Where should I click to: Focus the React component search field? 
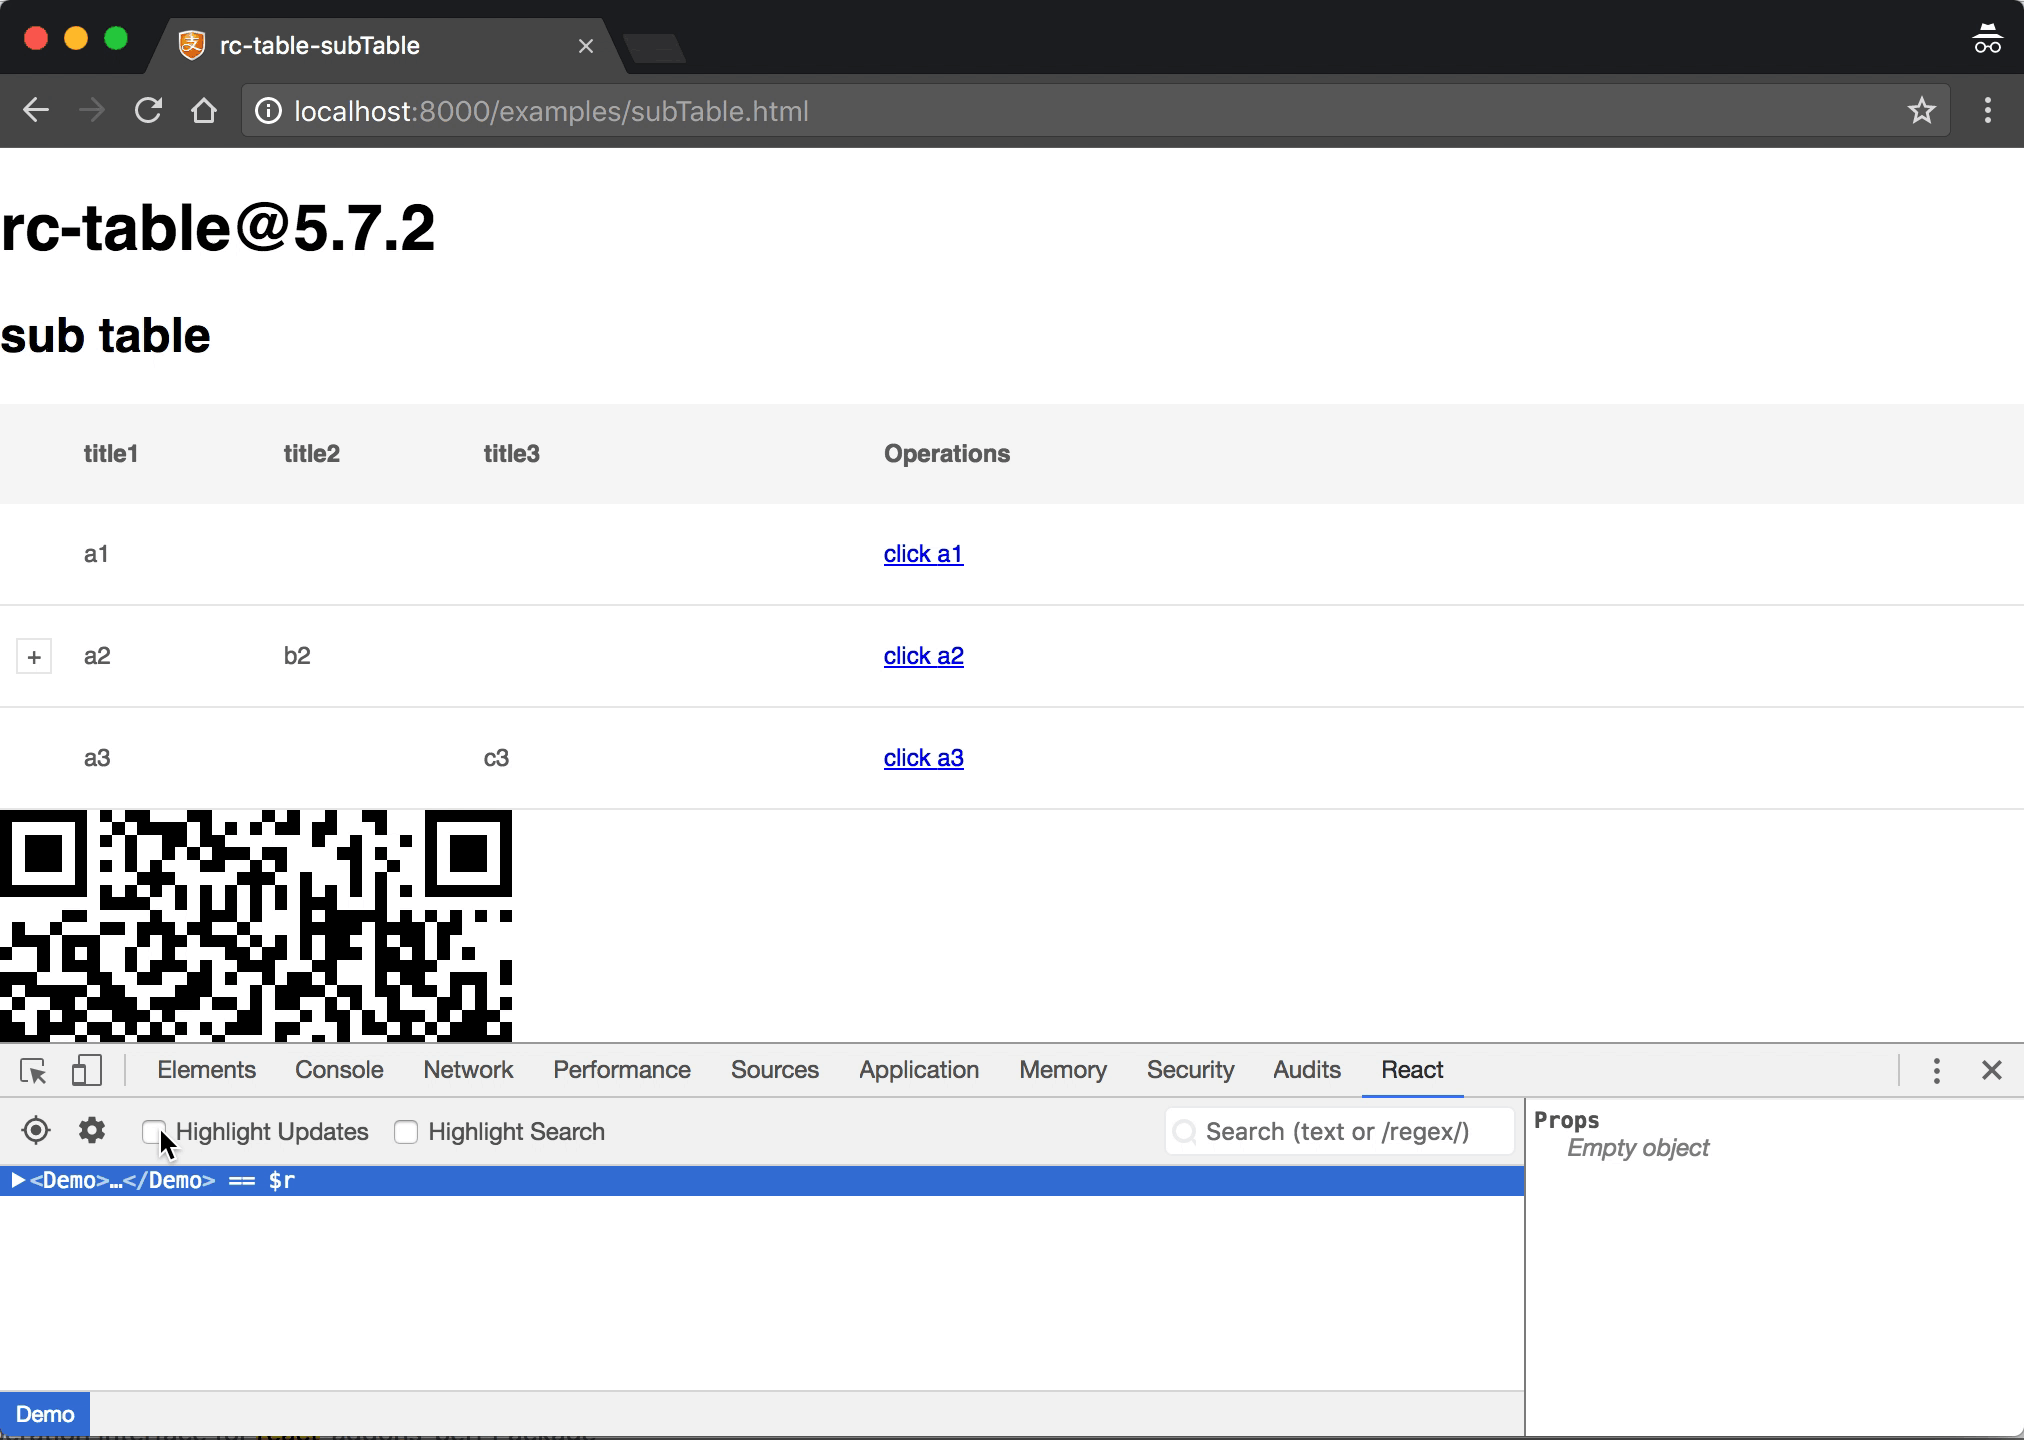(x=1338, y=1132)
